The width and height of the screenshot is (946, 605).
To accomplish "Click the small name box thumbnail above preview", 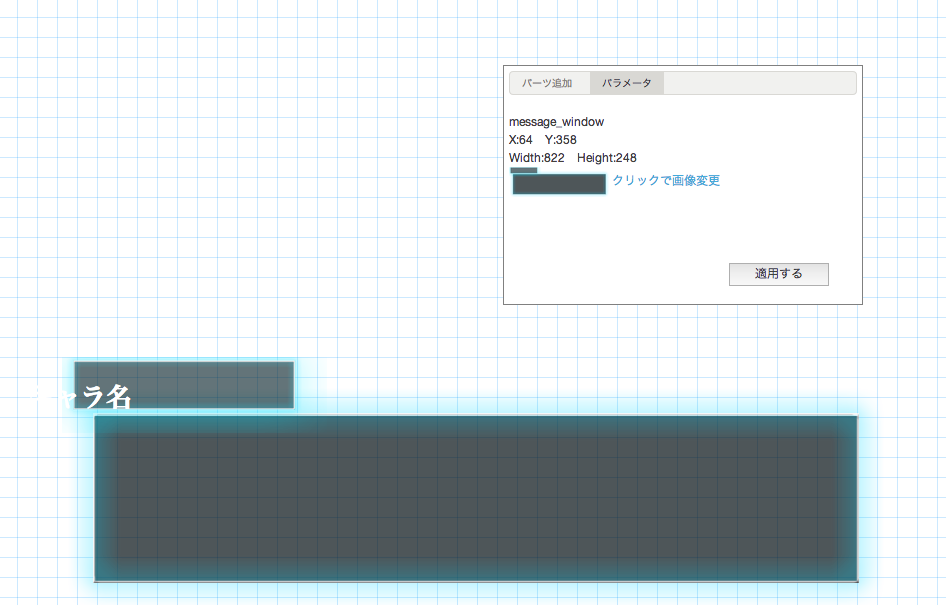I will click(x=523, y=170).
